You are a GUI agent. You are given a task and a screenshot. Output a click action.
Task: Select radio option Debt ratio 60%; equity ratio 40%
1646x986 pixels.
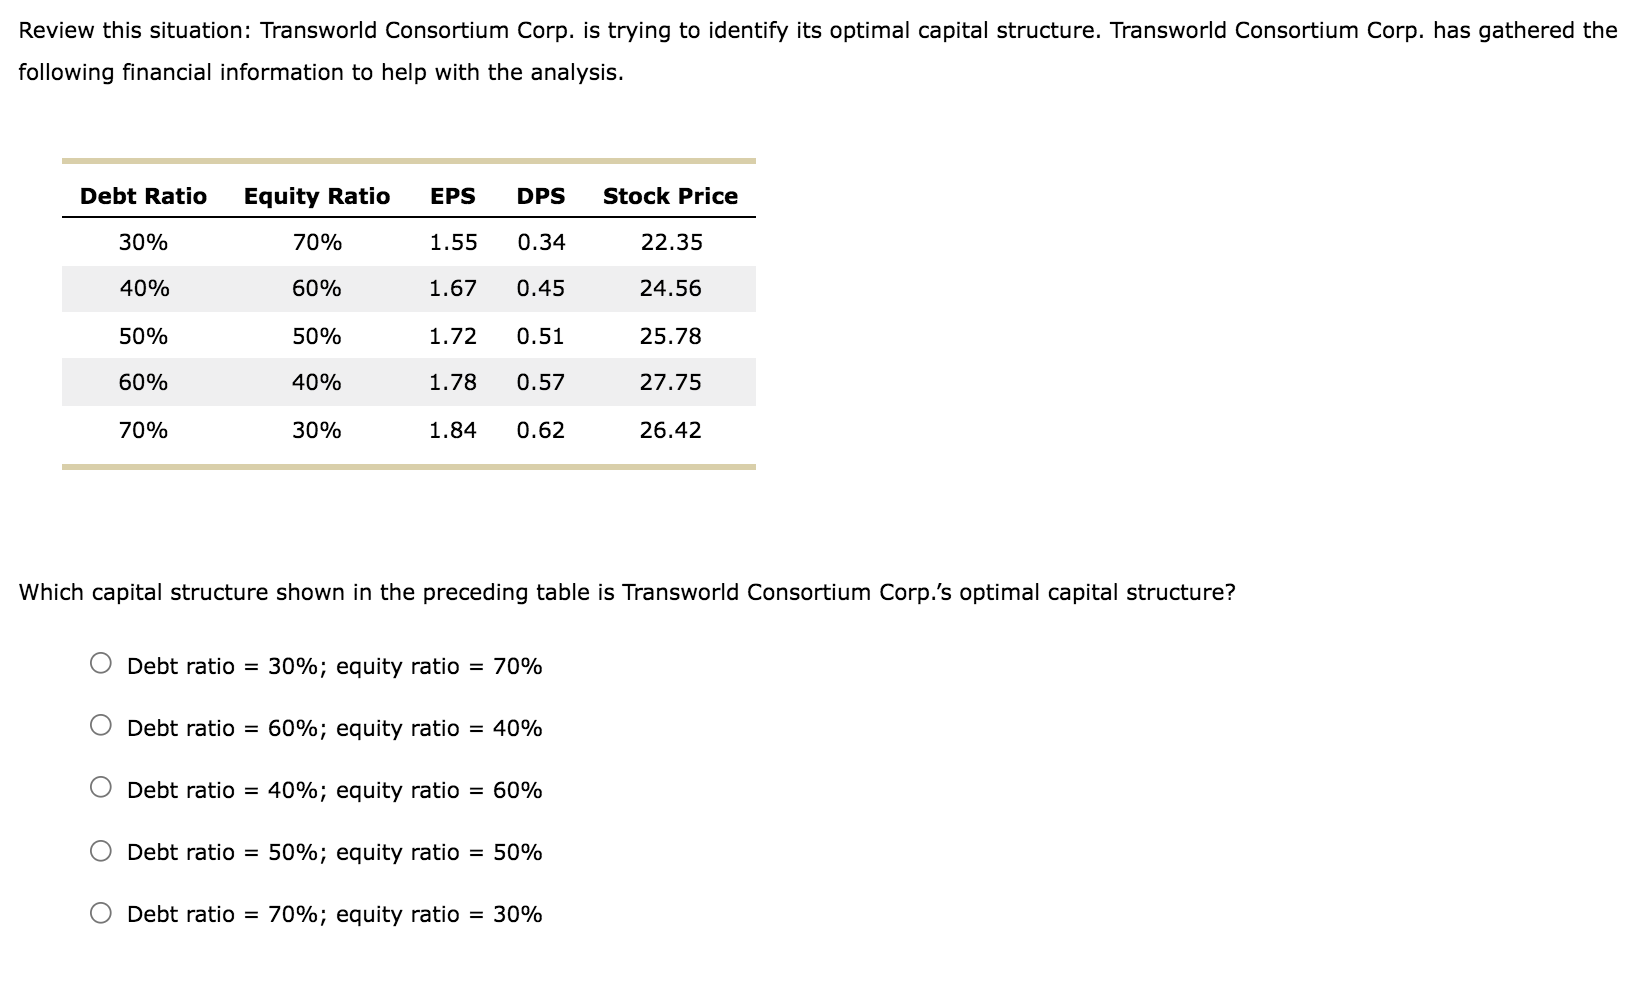point(101,727)
